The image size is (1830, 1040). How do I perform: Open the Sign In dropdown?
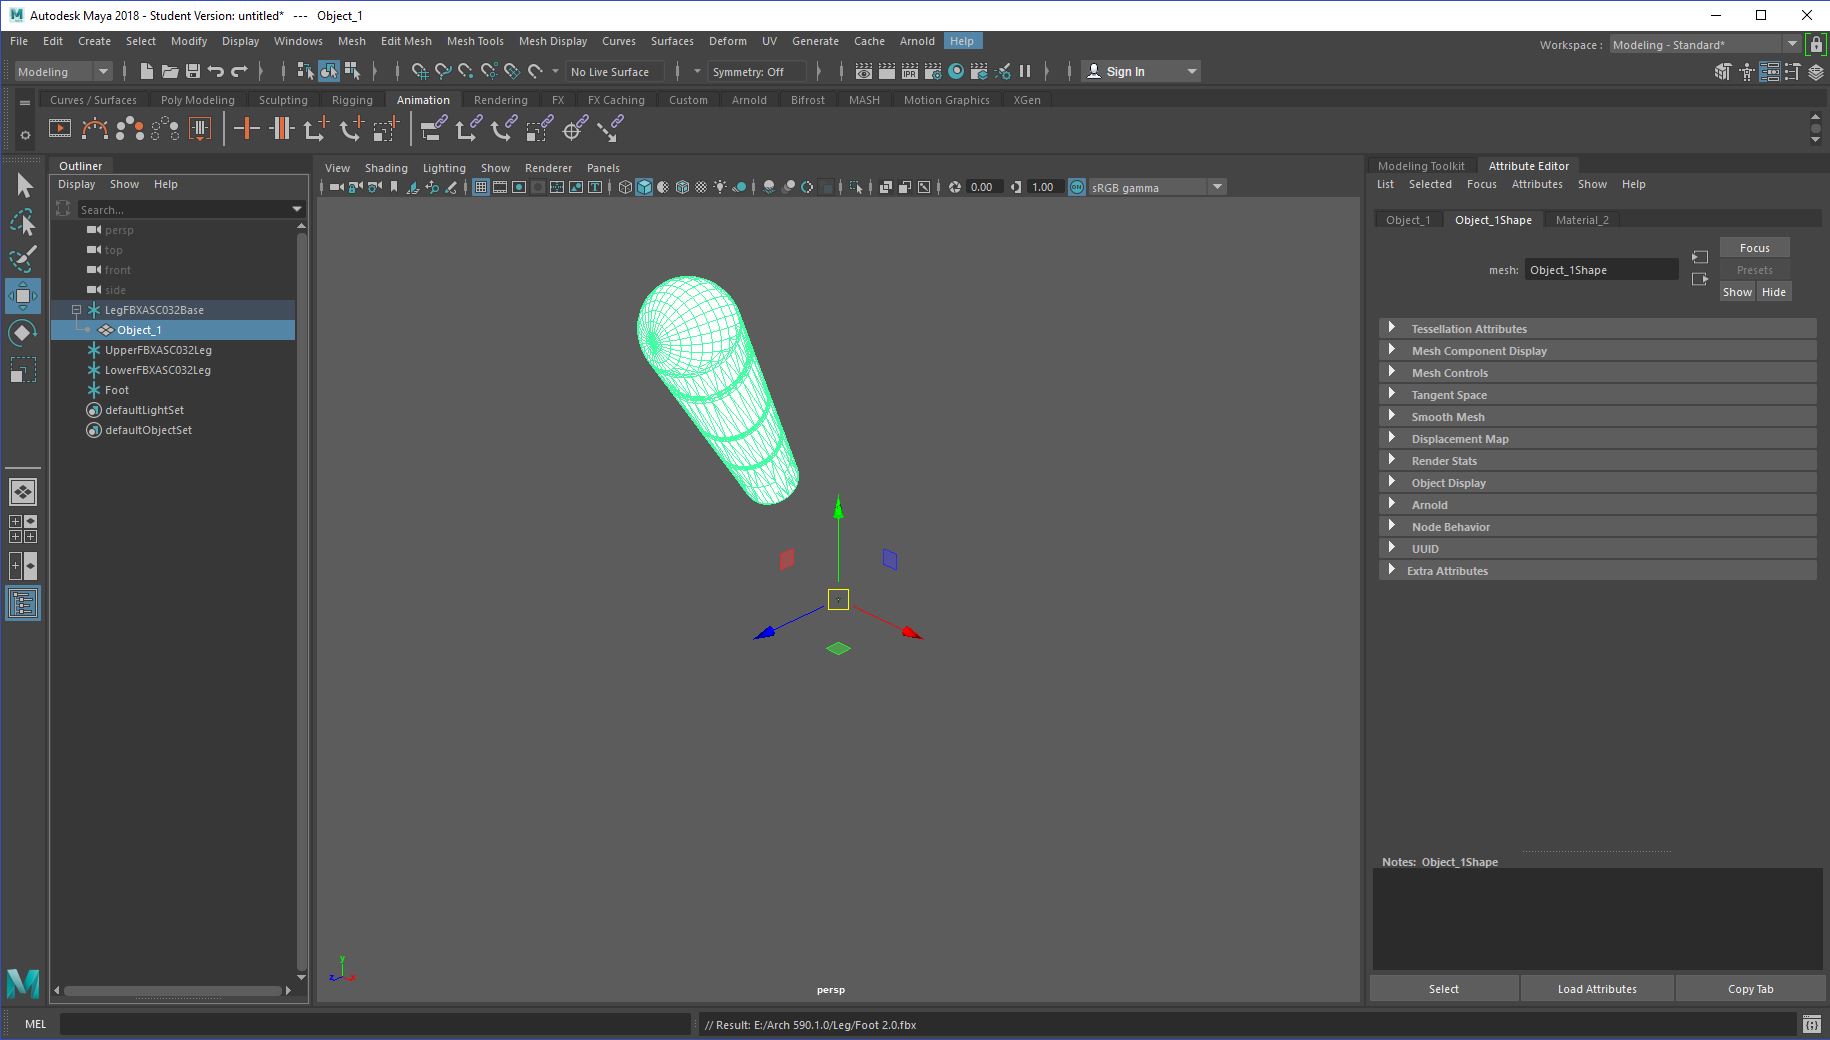coord(1141,71)
